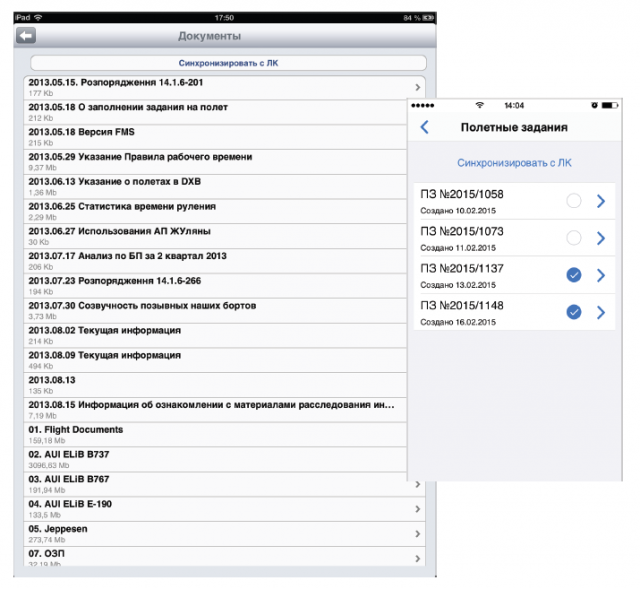Screen dimensions: 640x589
Task: Select 03. AUI ELiB B767 title
Action: click(x=69, y=479)
